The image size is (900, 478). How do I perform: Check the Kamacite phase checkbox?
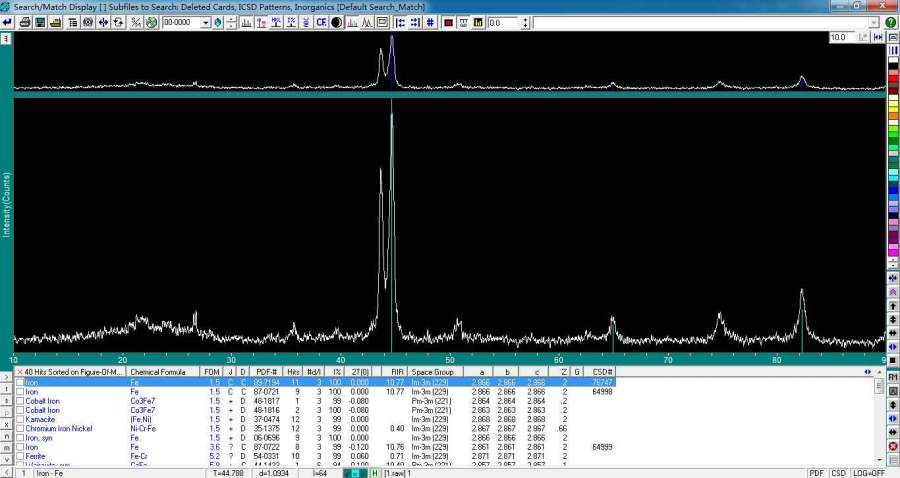pos(19,419)
